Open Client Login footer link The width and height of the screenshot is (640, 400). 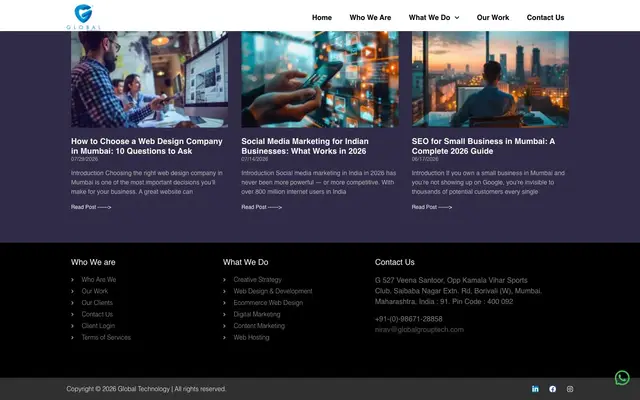(x=98, y=326)
